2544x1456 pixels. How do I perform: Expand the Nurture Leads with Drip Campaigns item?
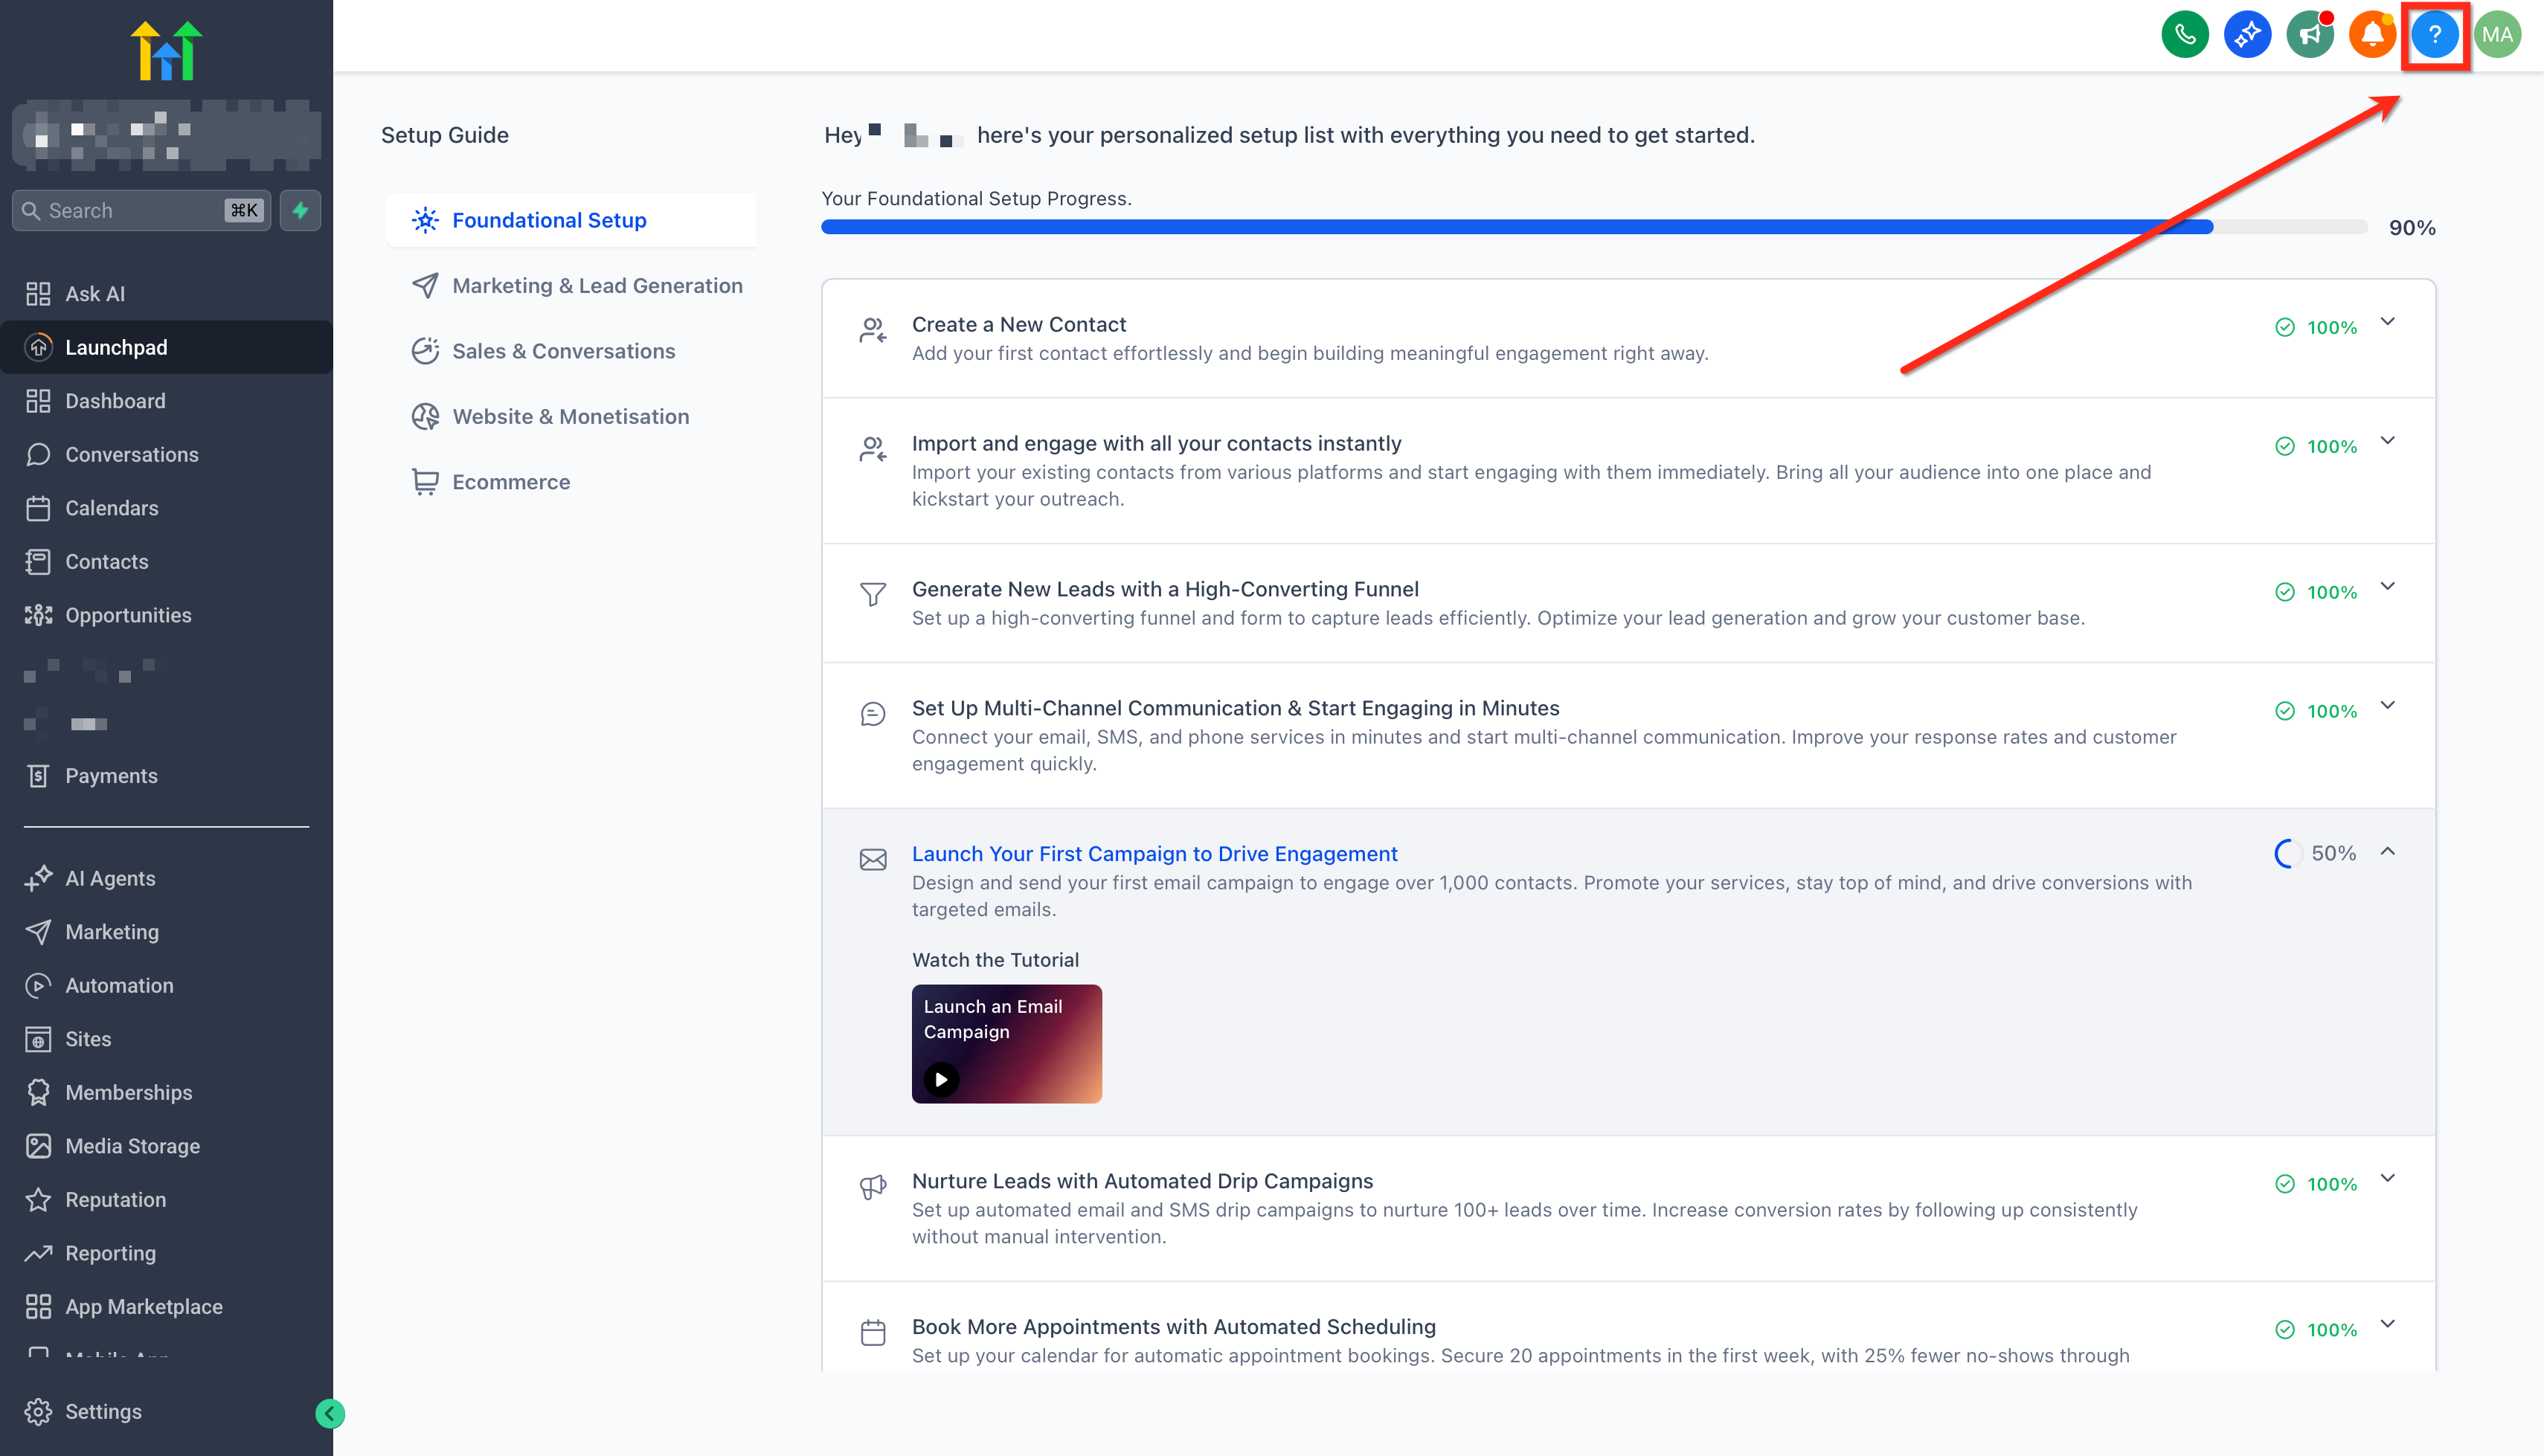click(2388, 1179)
